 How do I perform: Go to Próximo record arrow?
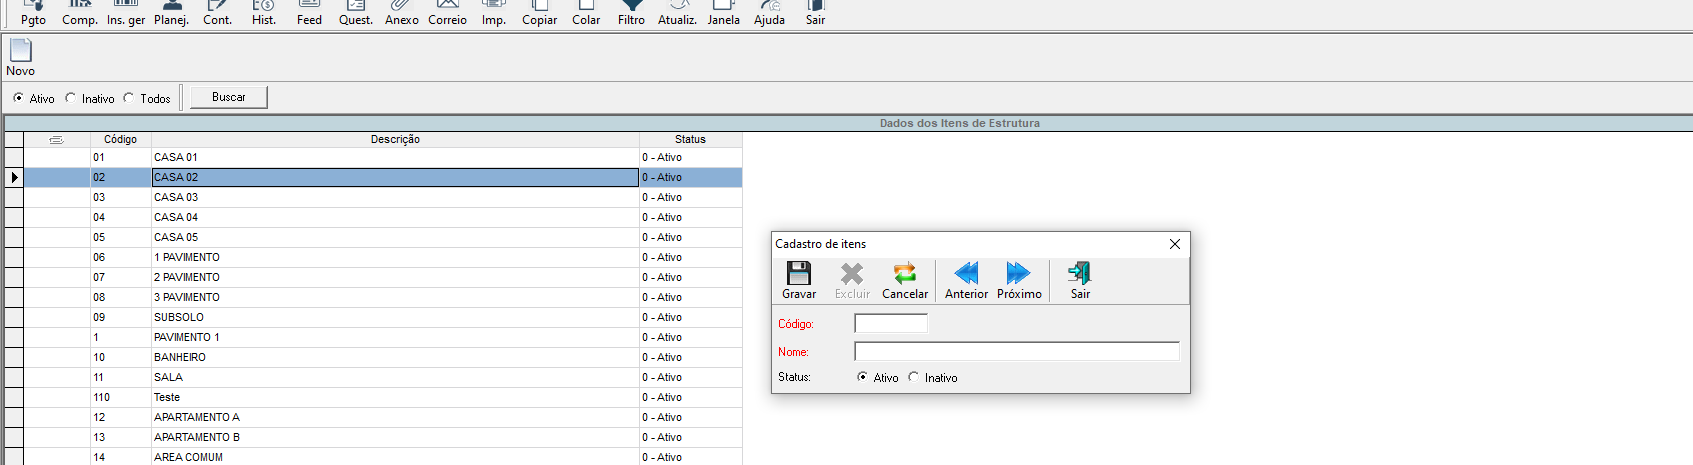[x=1018, y=274]
